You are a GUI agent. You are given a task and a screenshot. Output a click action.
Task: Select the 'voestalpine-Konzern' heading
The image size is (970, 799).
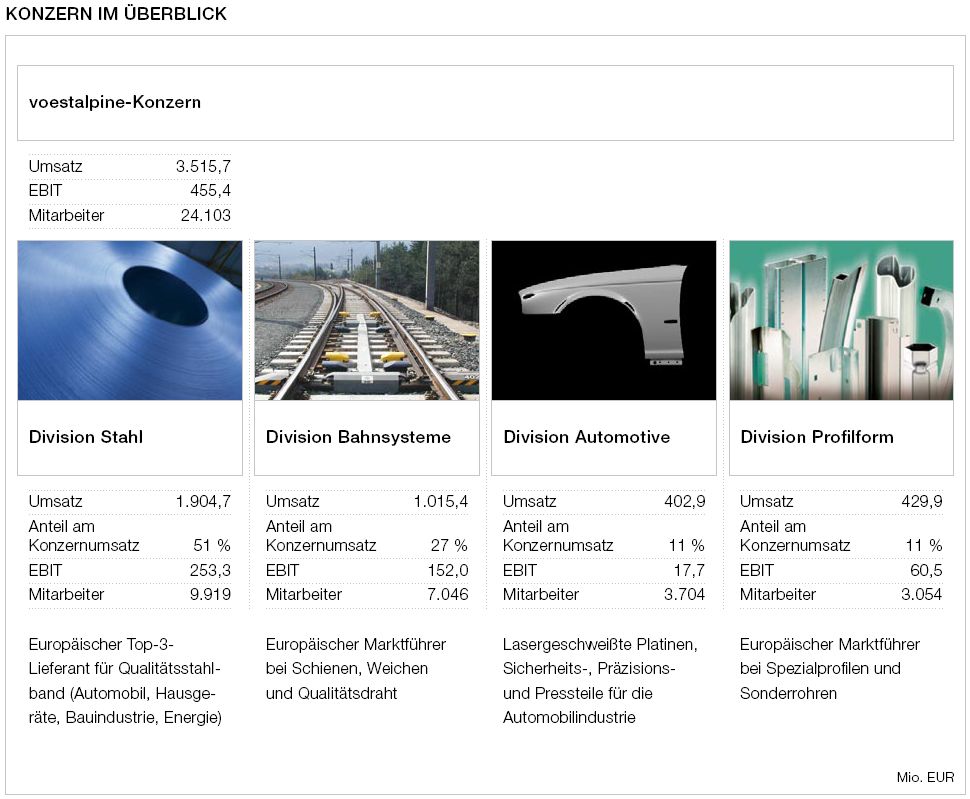click(x=115, y=102)
